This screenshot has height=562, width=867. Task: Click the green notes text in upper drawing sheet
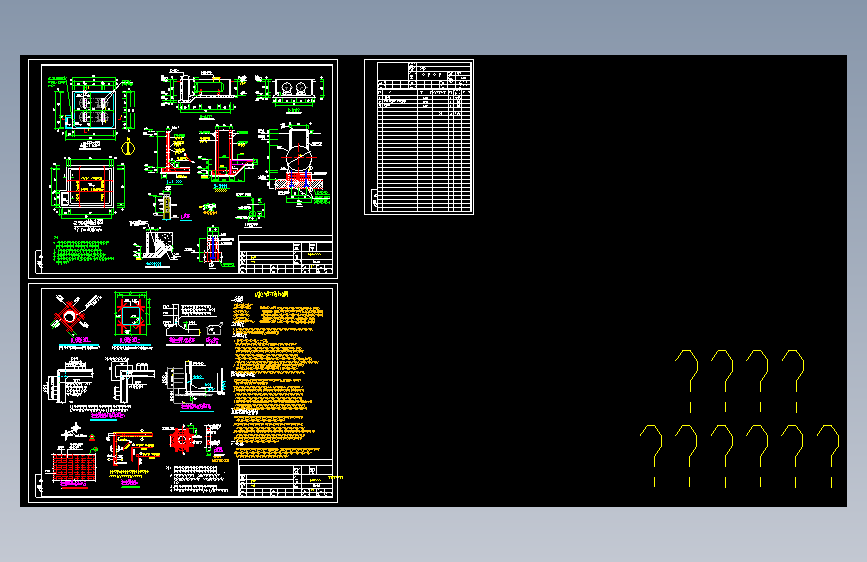tap(82, 250)
